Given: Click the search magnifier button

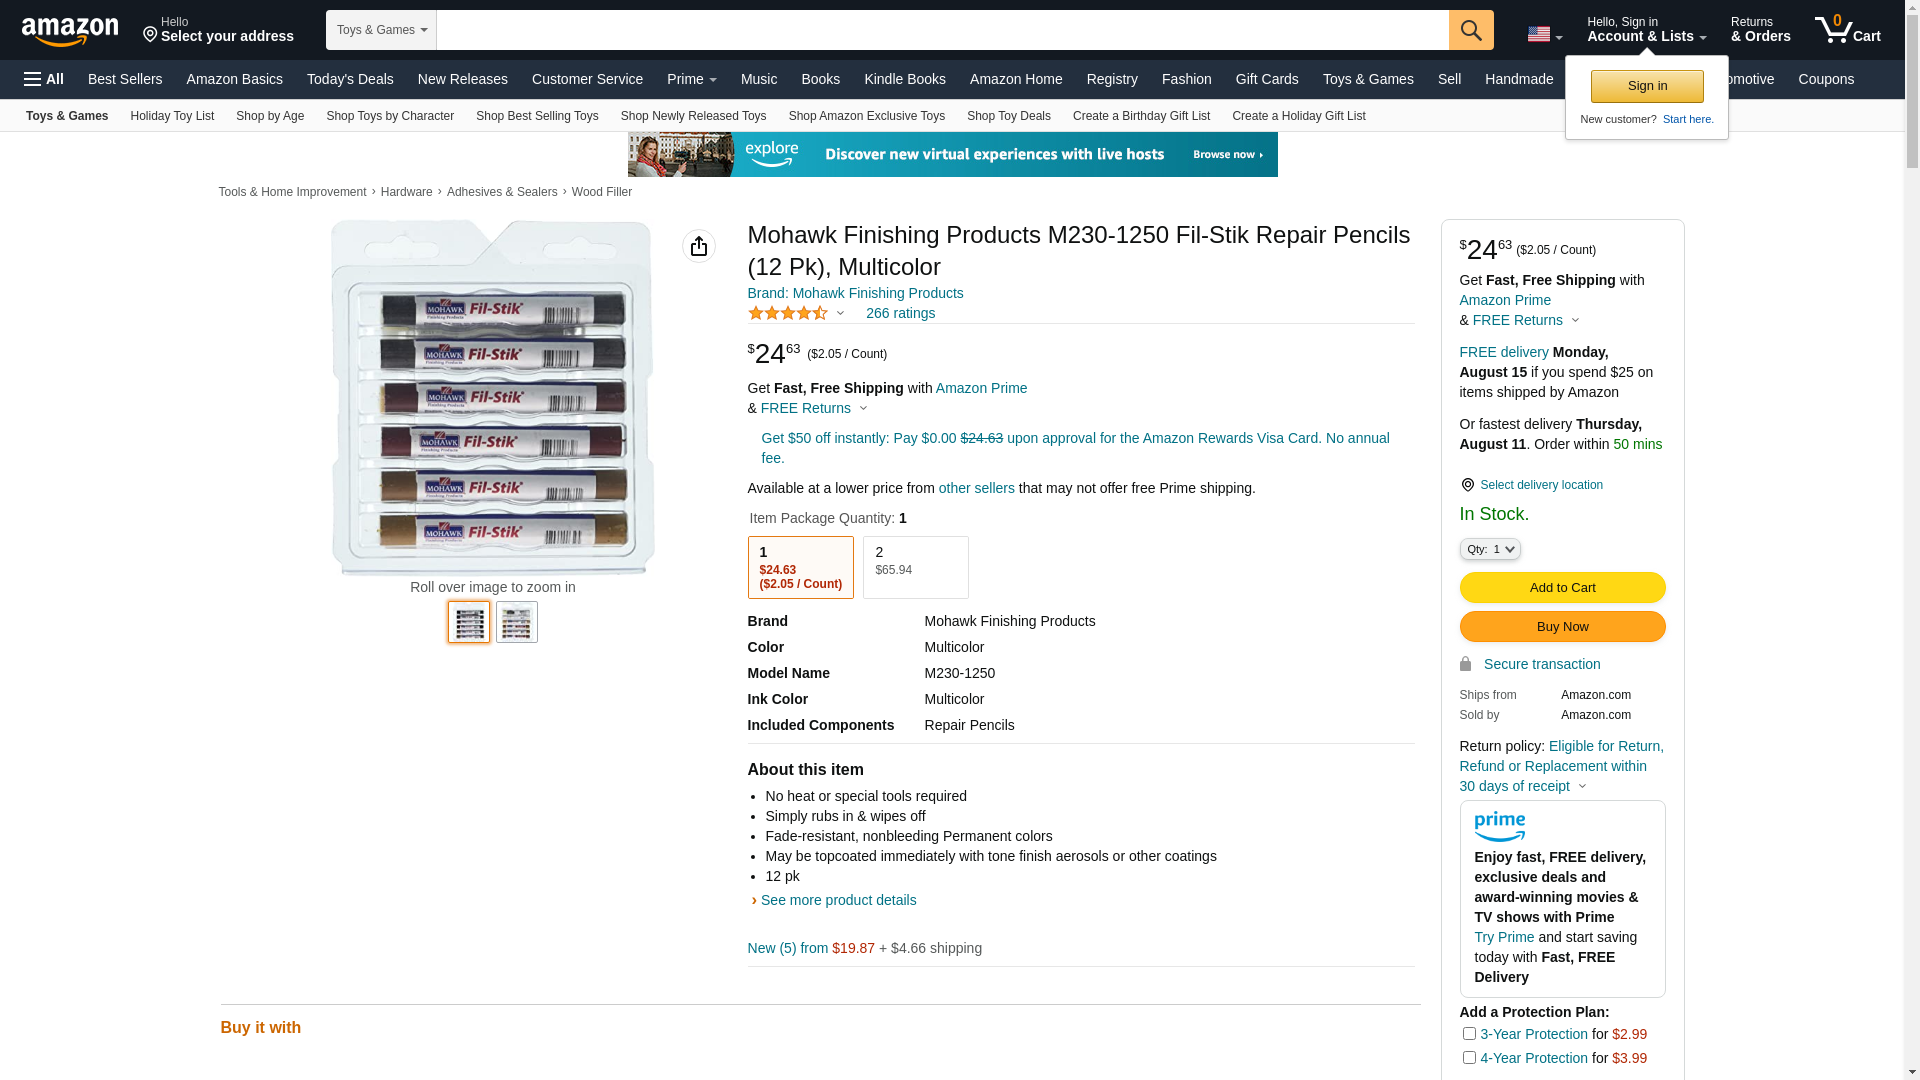Looking at the screenshot, I should [x=1471, y=30].
